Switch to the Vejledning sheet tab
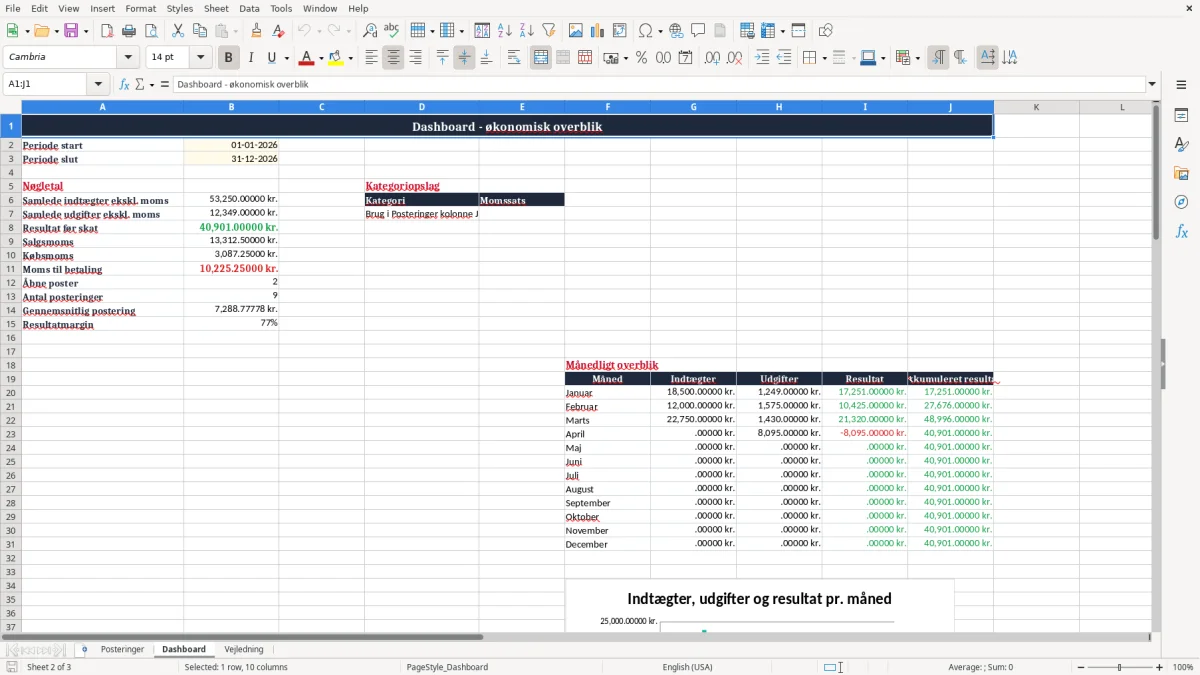This screenshot has height=675, width=1200. [x=244, y=650]
